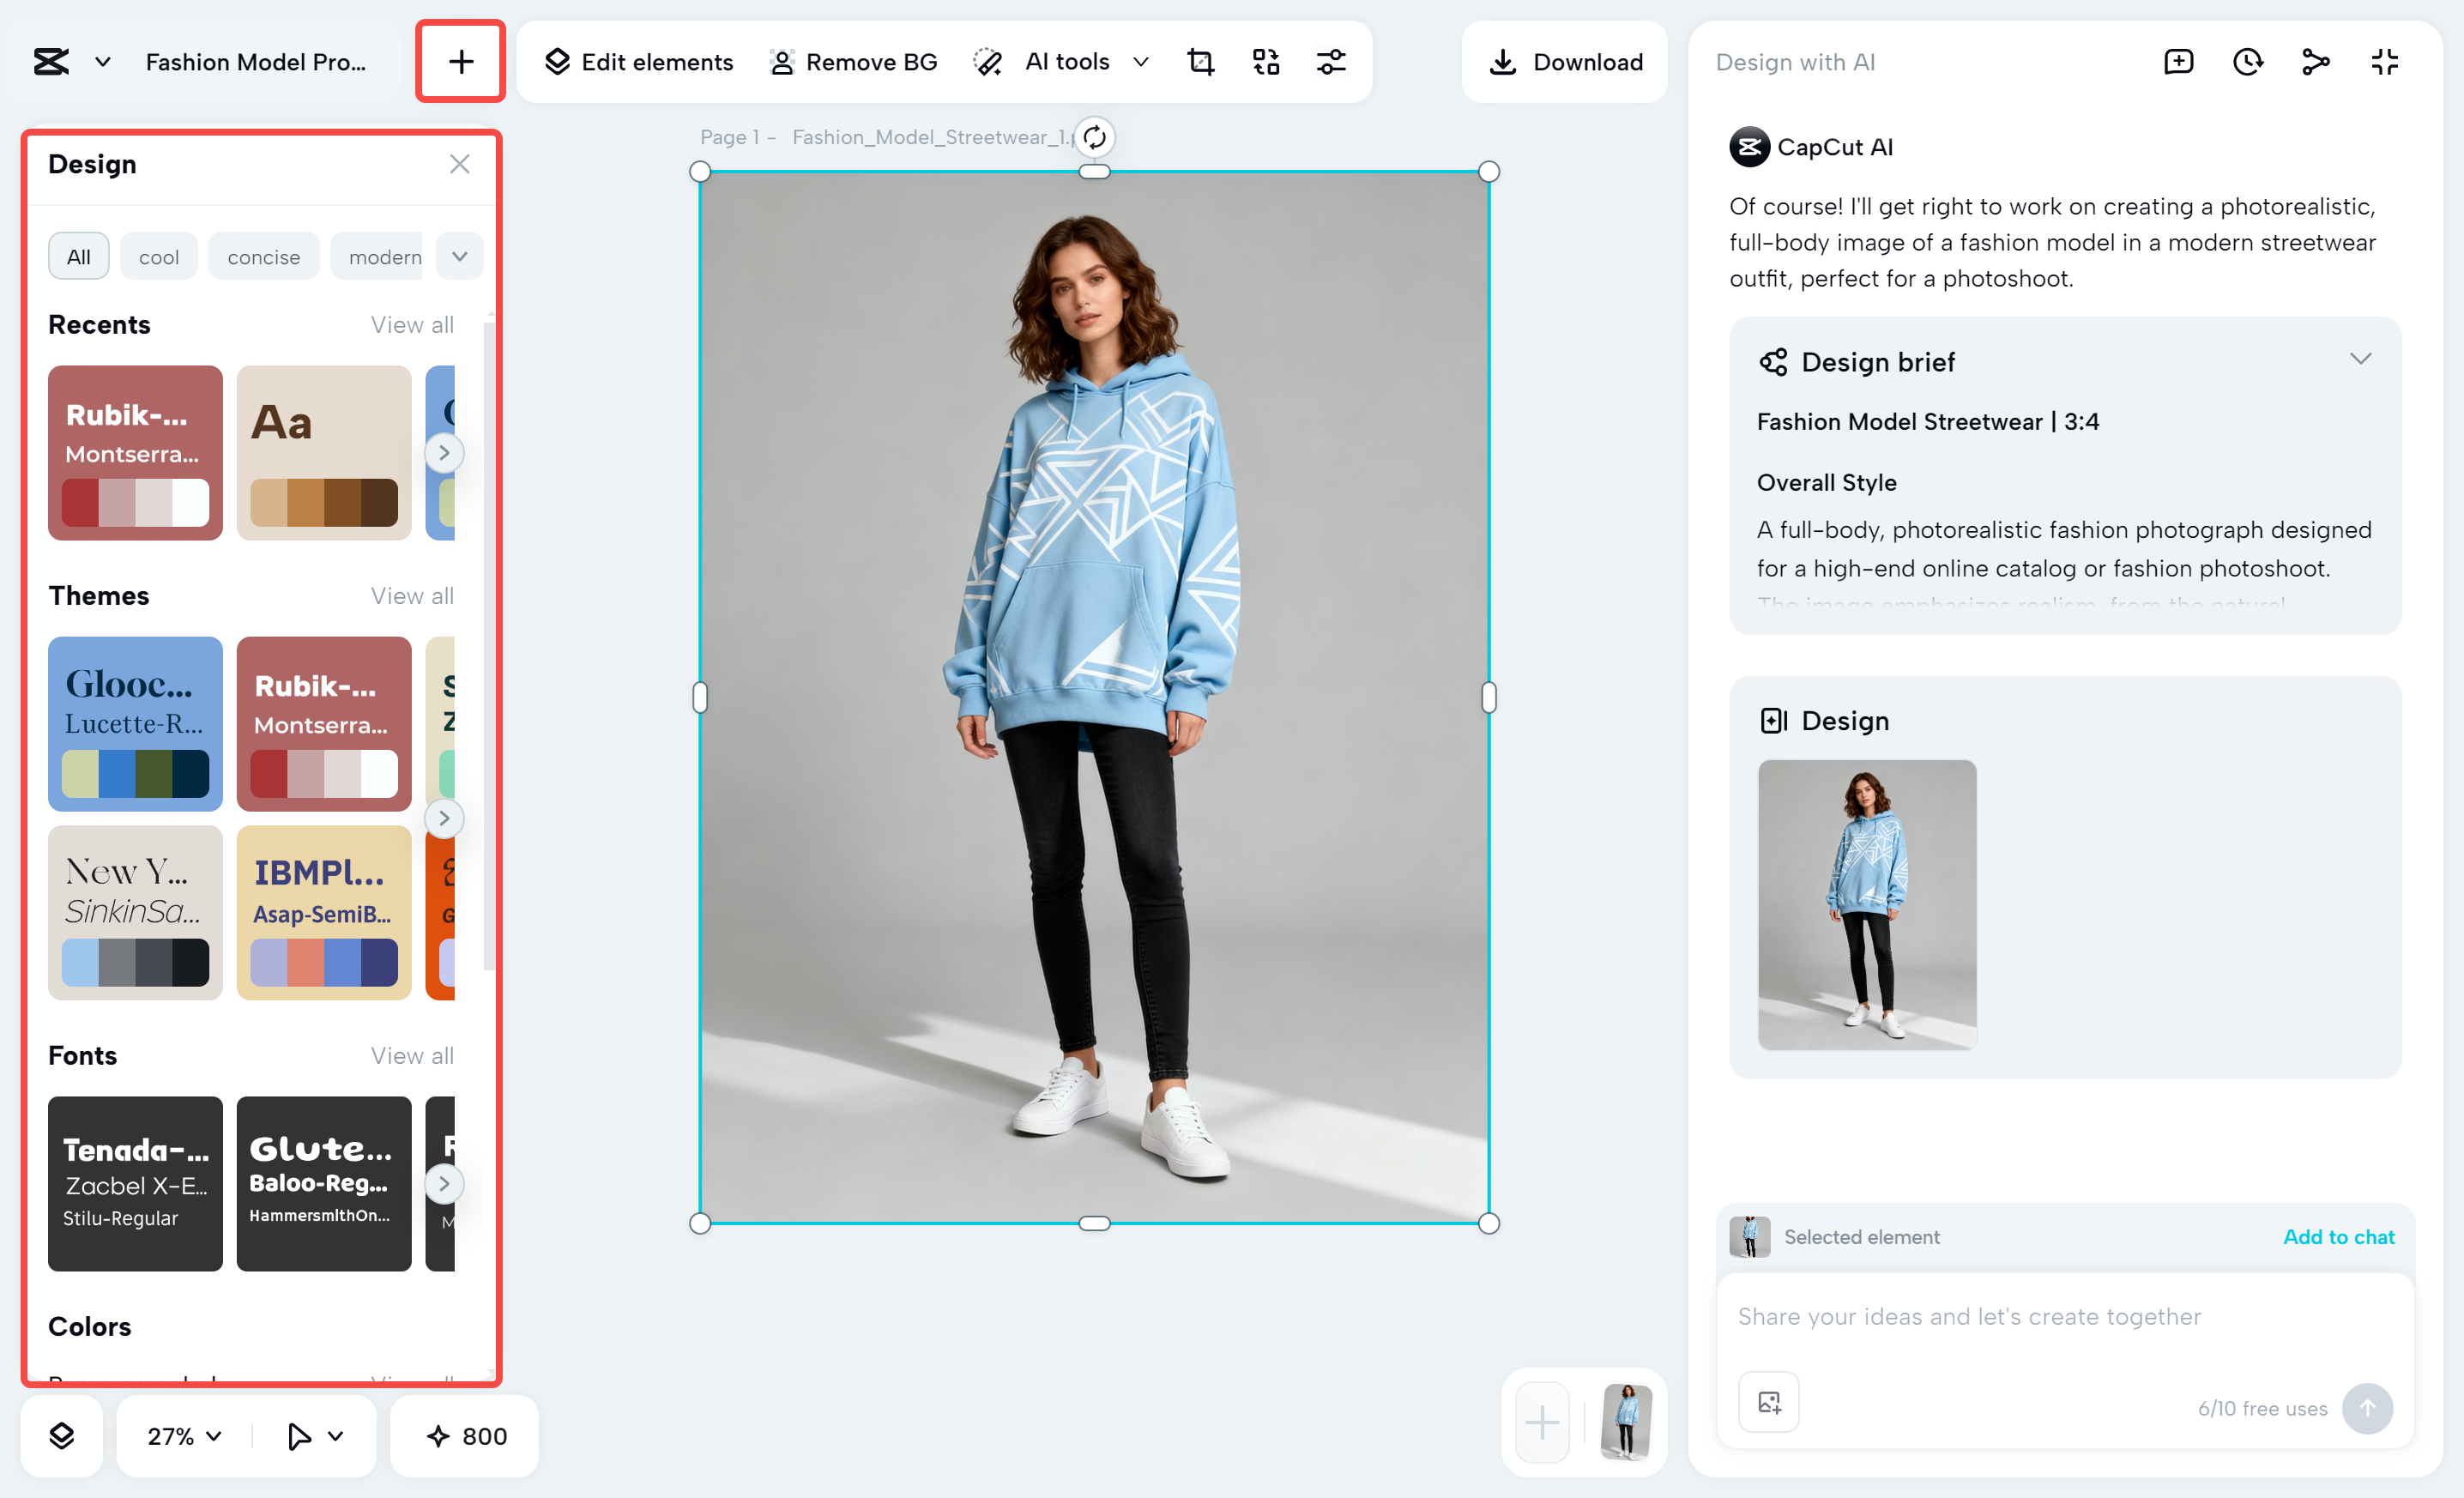The height and width of the screenshot is (1498, 2464).
Task: Filter designs by the concise style
Action: (x=263, y=256)
